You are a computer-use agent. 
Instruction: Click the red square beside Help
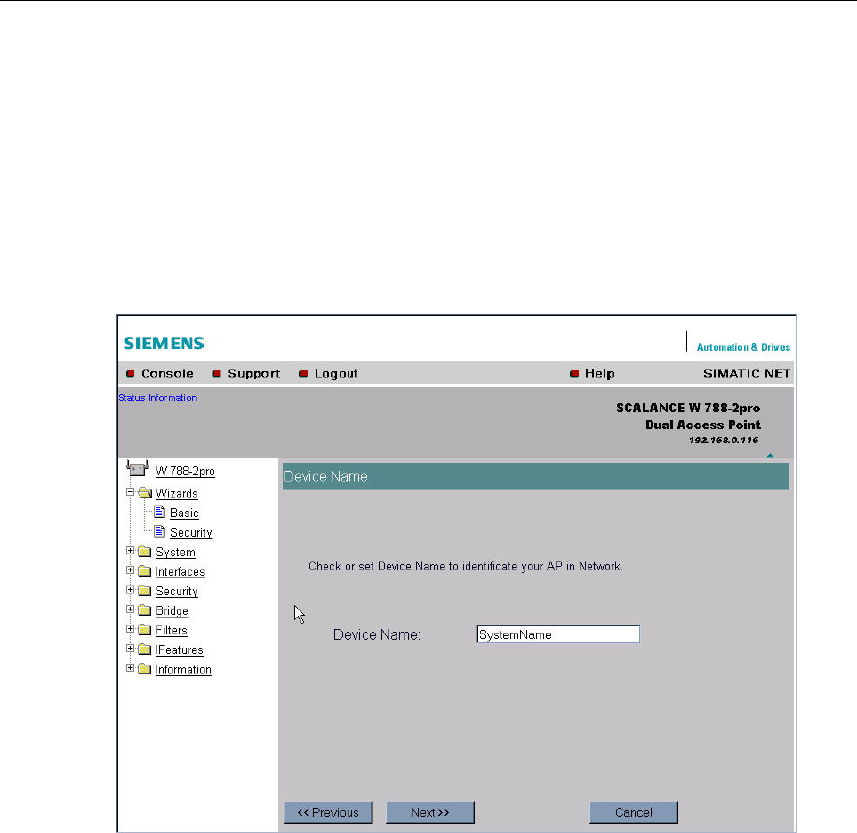coord(574,374)
